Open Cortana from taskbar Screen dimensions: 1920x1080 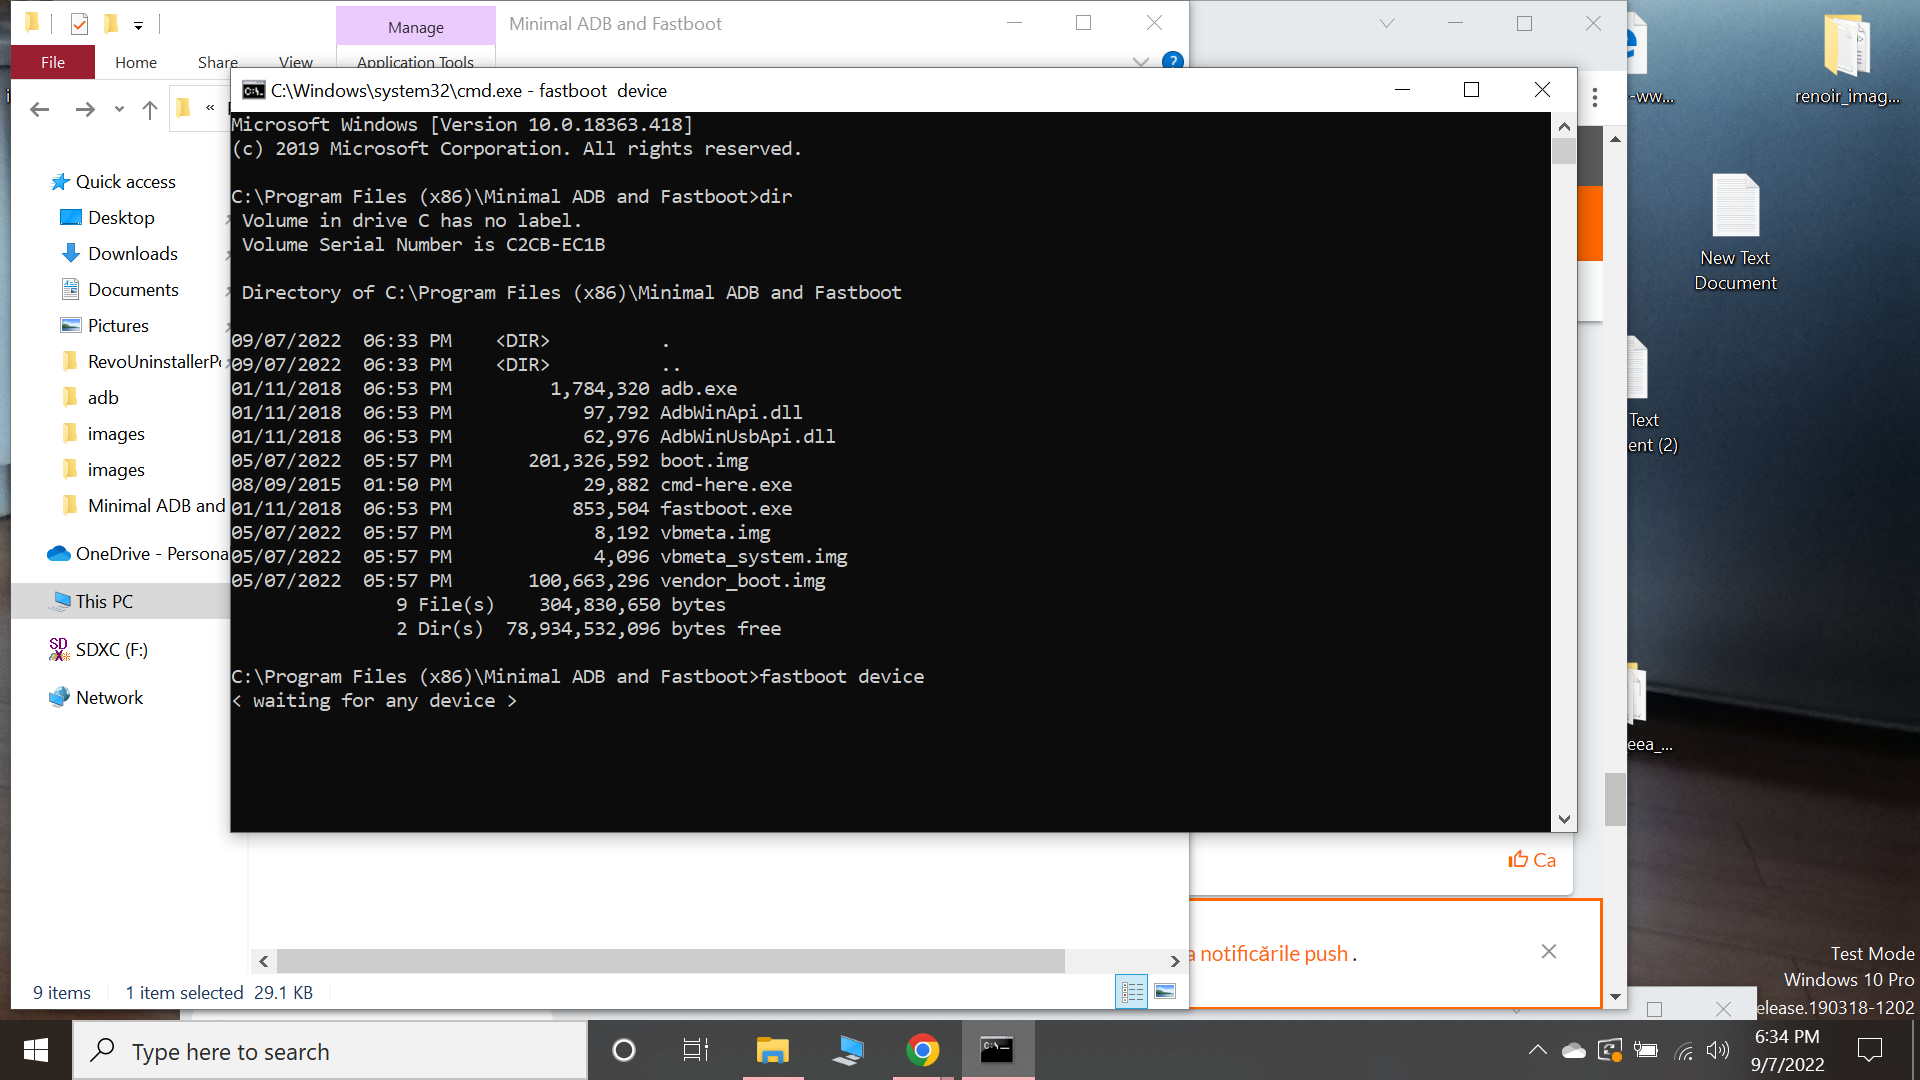[624, 1050]
